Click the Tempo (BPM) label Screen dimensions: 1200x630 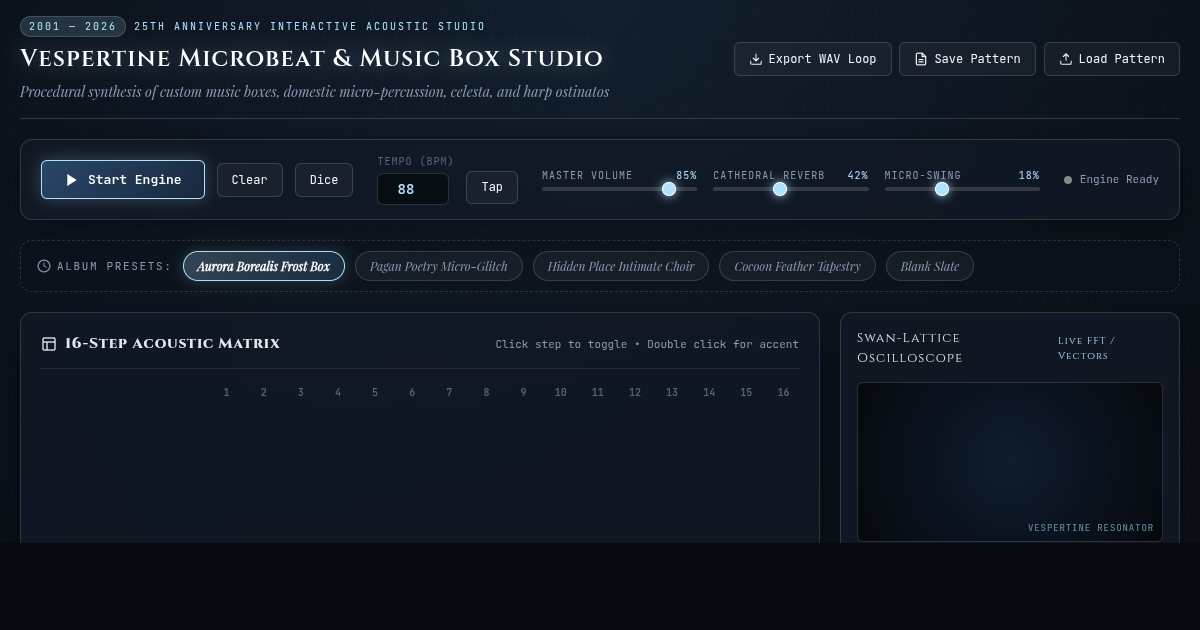[415, 161]
